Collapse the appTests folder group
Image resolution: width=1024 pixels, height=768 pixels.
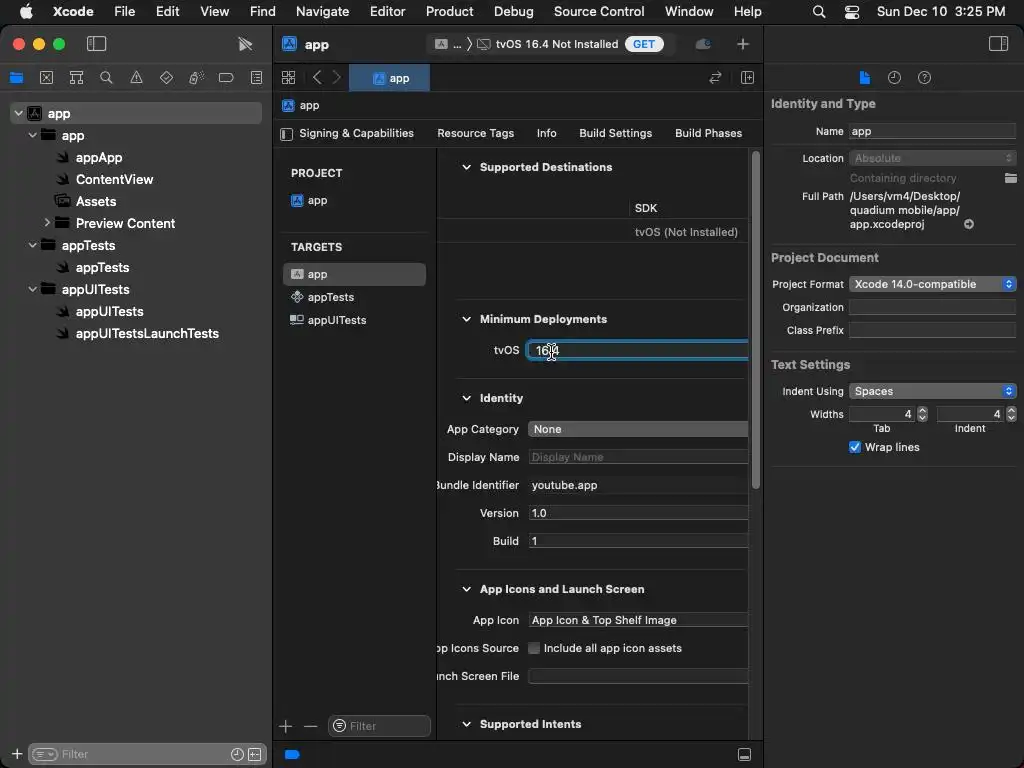pyautogui.click(x=32, y=245)
